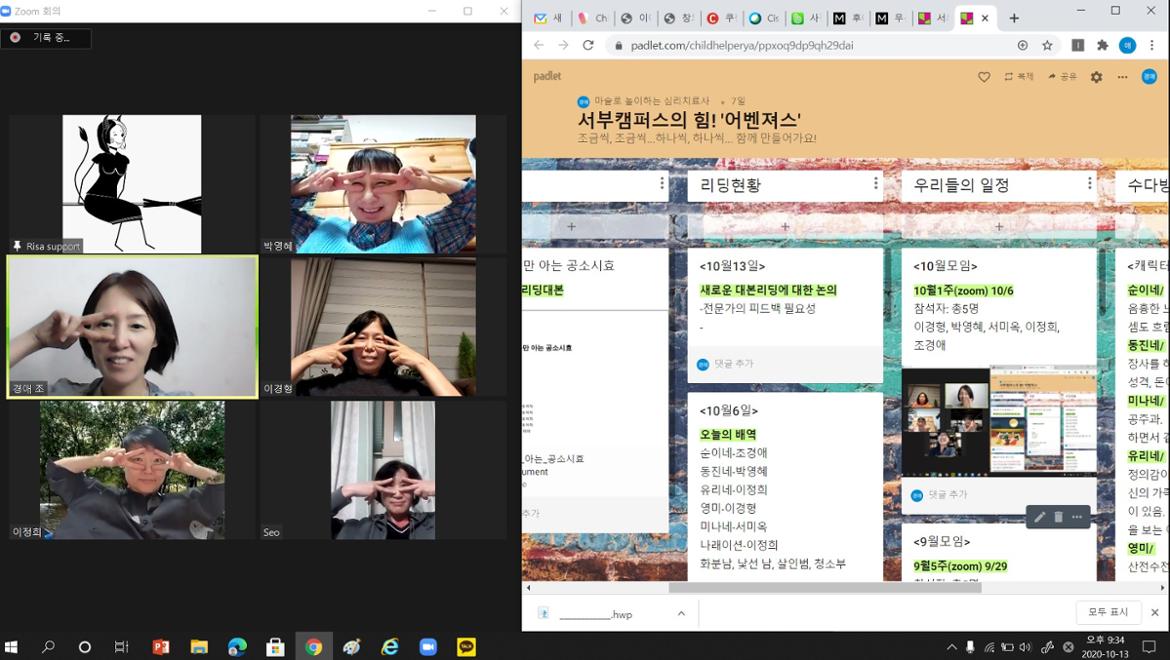The height and width of the screenshot is (660, 1170).
Task: Show hidden system tray icons
Action: pos(951,647)
